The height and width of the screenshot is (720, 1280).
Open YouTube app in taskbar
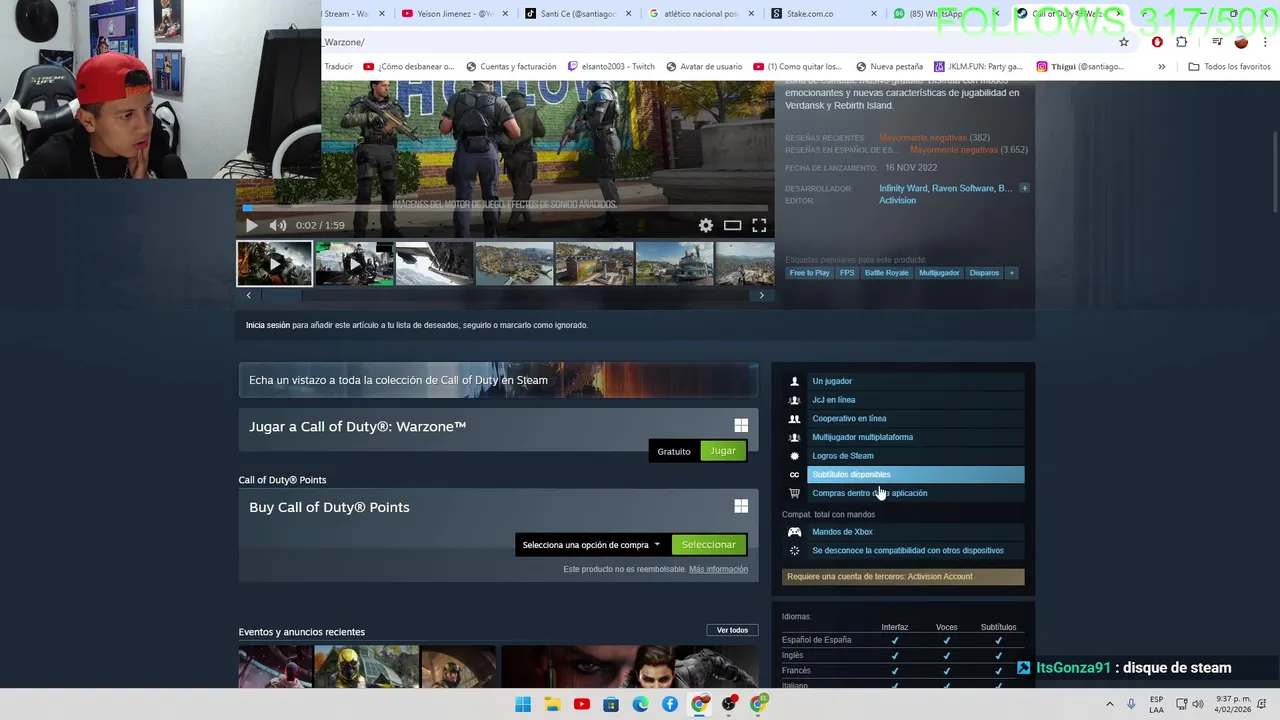[x=582, y=705]
